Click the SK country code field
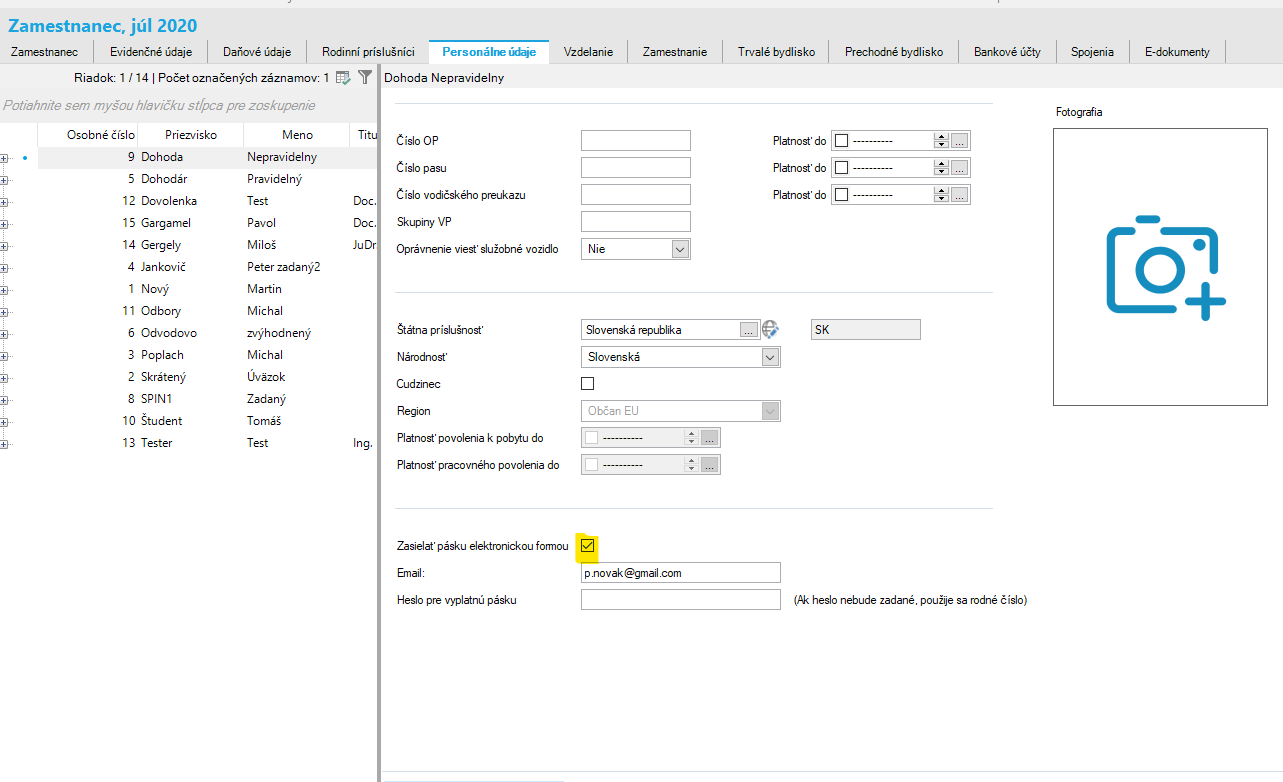Image resolution: width=1283 pixels, height=782 pixels. [865, 329]
